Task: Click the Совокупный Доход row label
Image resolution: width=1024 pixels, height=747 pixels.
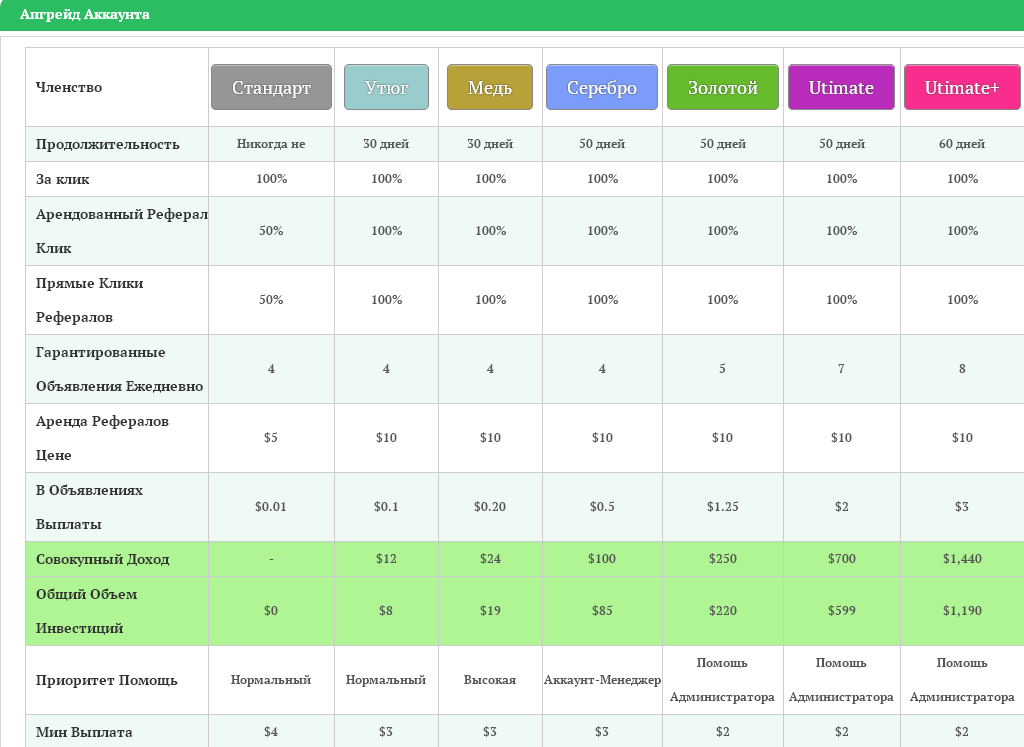Action: click(x=103, y=559)
